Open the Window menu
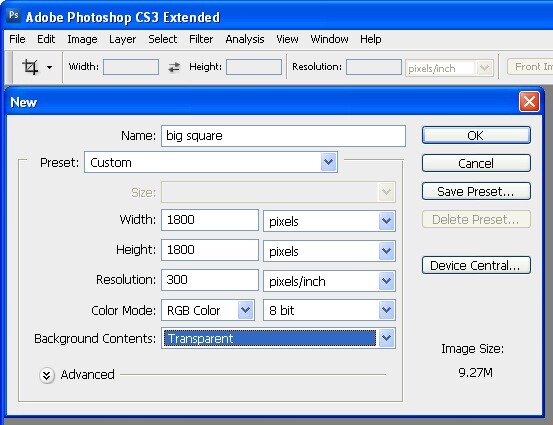Image resolution: width=553 pixels, height=425 pixels. pyautogui.click(x=329, y=39)
